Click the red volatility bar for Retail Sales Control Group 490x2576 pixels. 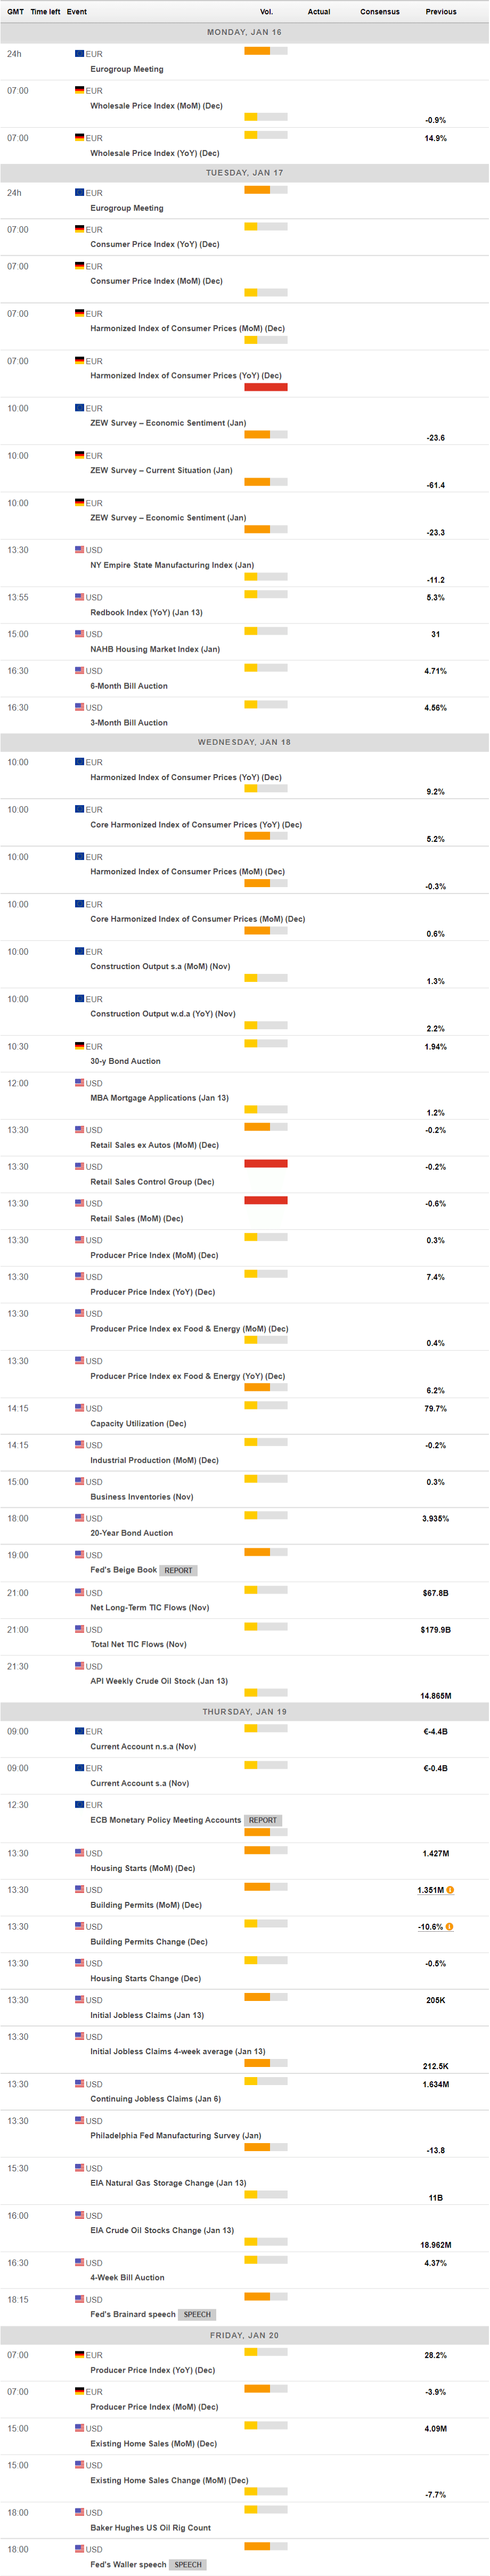pos(265,1163)
